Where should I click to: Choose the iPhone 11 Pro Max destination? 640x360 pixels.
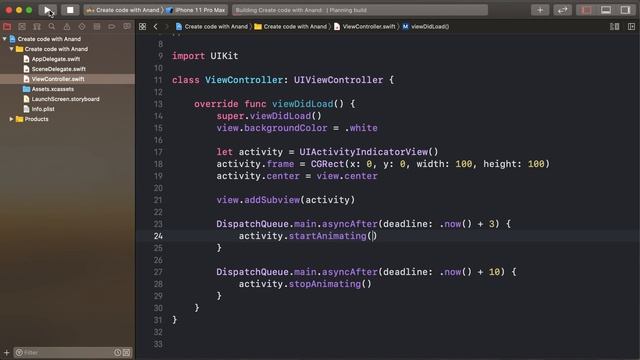196,10
